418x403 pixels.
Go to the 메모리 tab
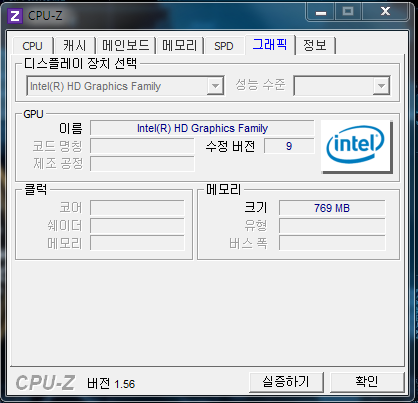point(180,46)
